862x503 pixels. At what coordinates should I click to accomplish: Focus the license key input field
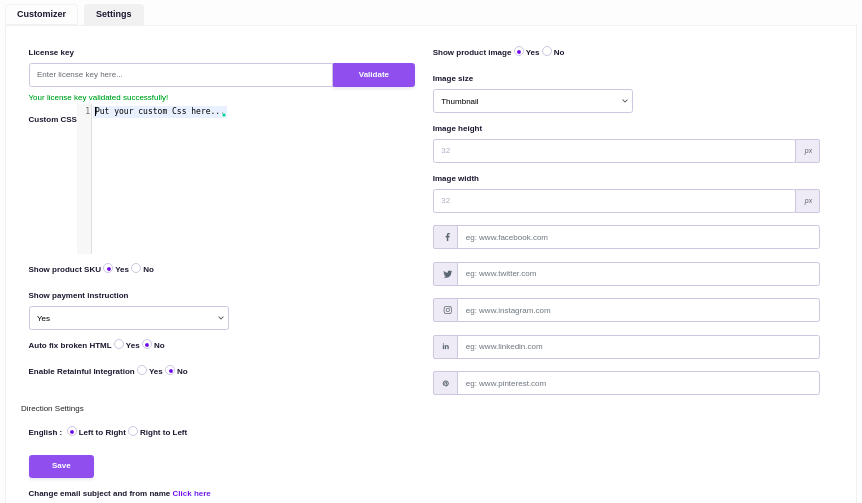(180, 75)
